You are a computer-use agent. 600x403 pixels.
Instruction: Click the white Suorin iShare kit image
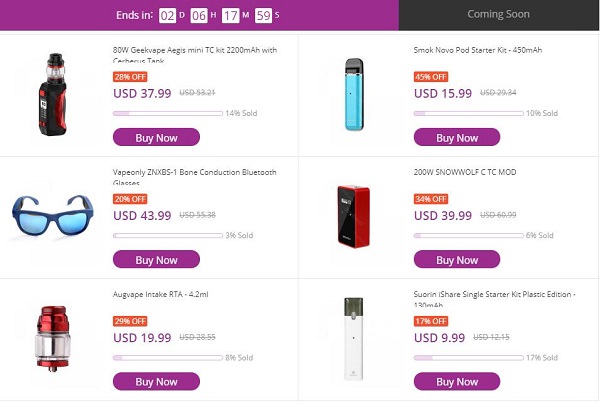(x=352, y=338)
